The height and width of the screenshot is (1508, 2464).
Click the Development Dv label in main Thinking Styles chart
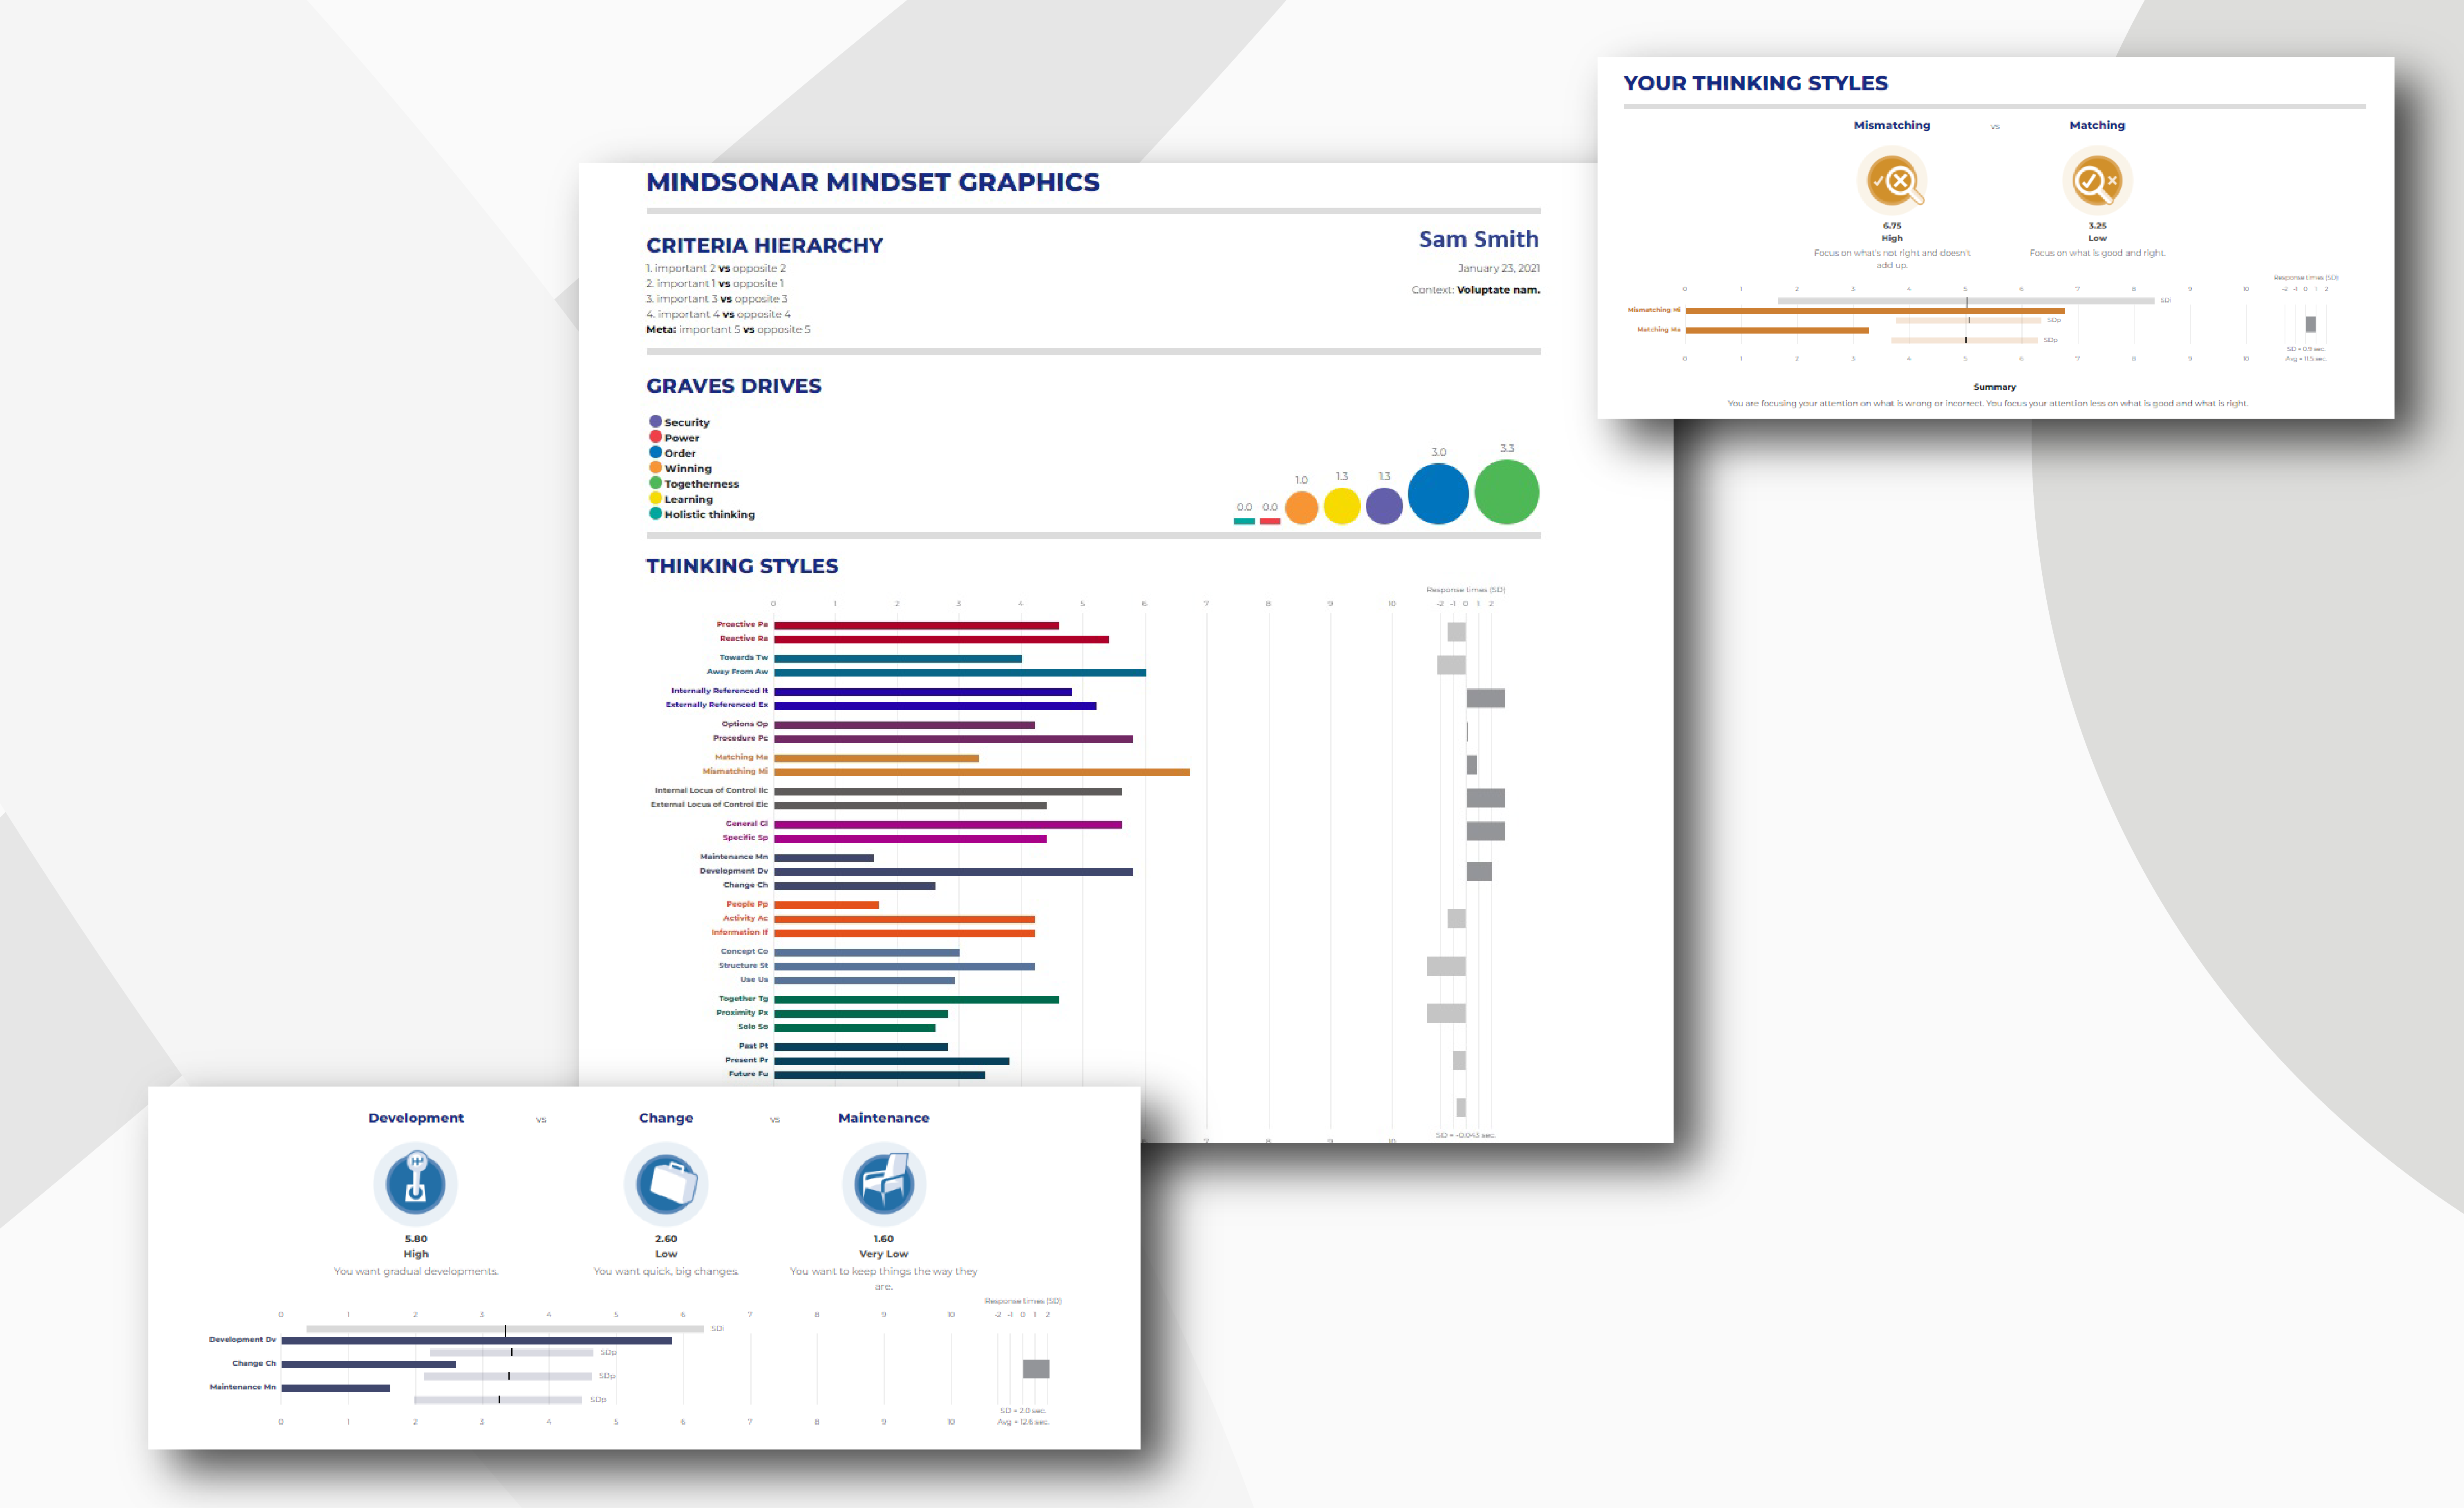click(x=733, y=871)
